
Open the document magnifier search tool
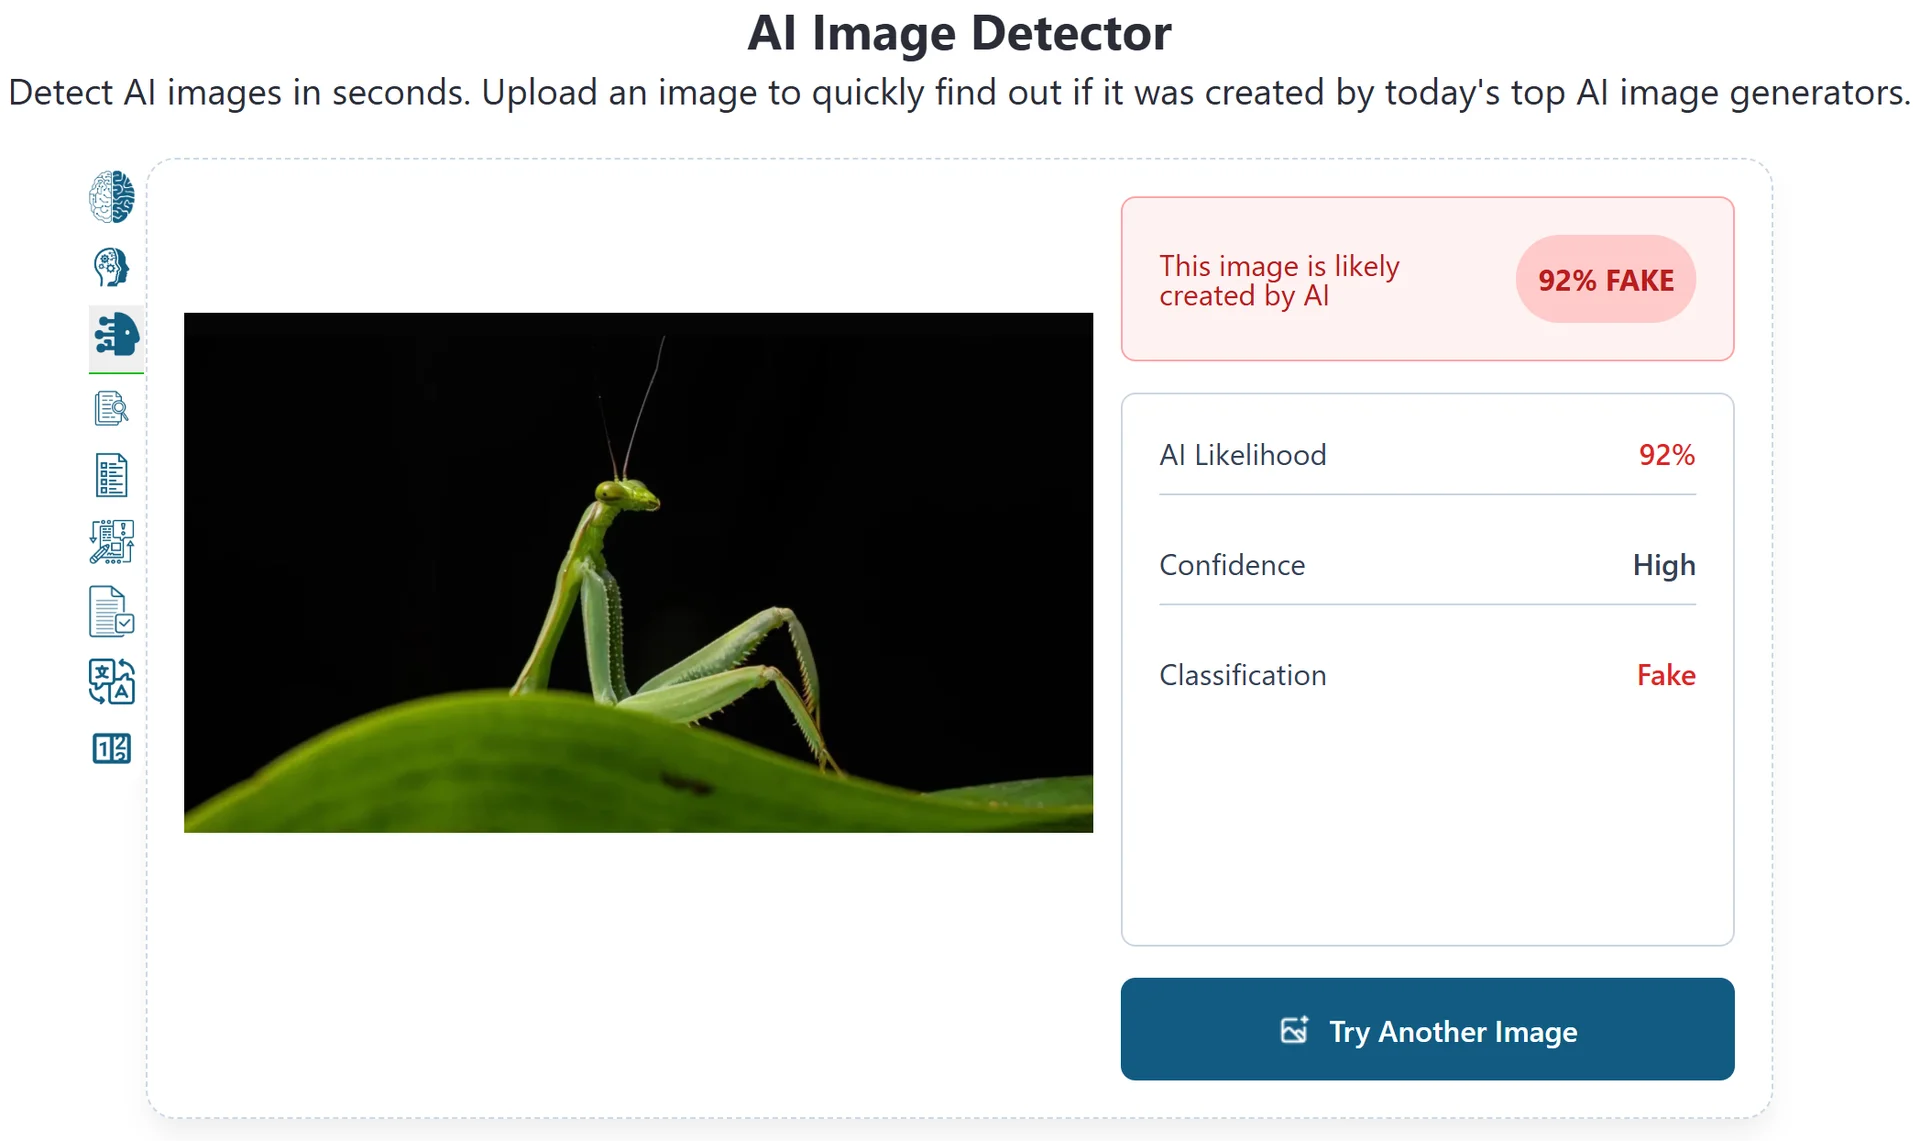coord(111,408)
